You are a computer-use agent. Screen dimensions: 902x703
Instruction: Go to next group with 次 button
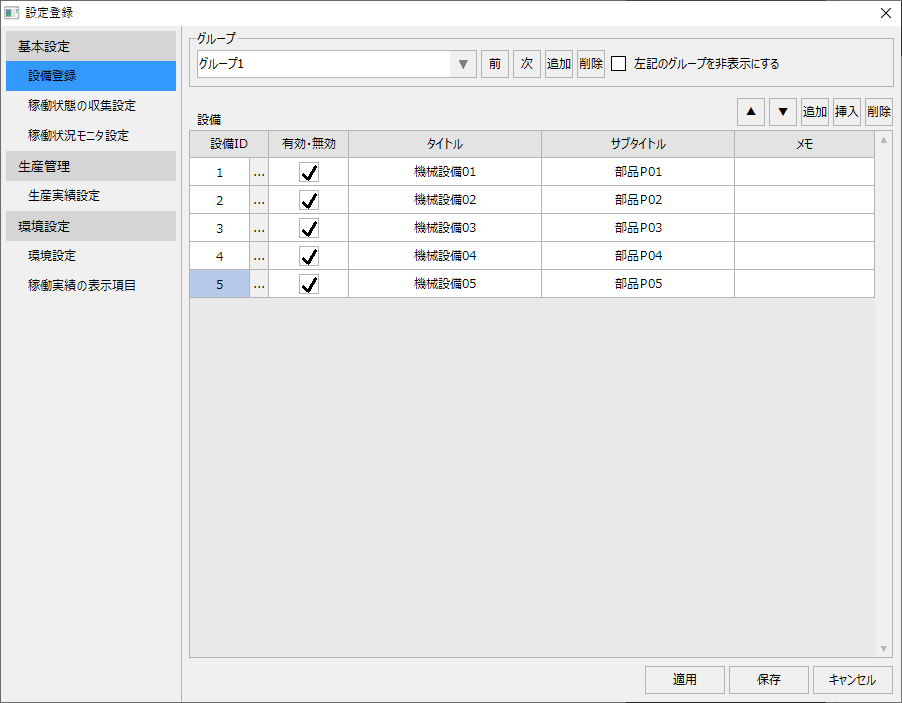pos(525,63)
